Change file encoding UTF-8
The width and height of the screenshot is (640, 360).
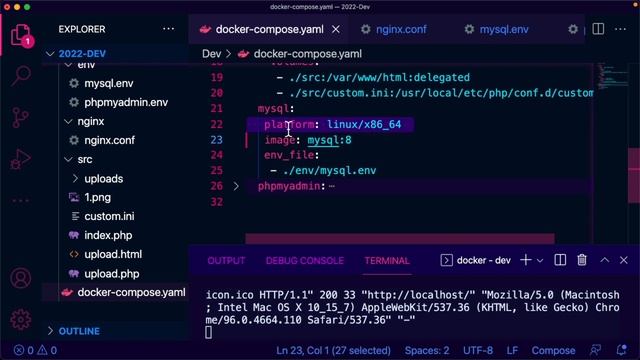pos(478,350)
